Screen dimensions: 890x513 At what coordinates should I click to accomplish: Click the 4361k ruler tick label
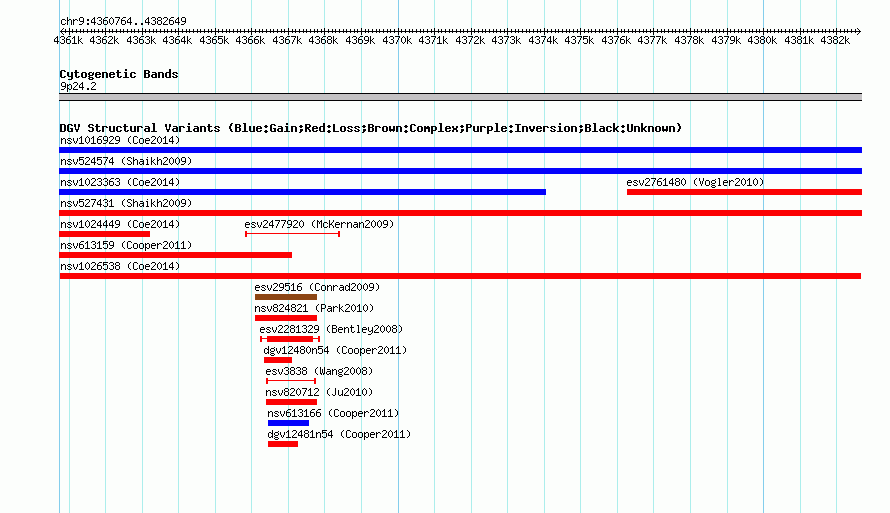[x=68, y=40]
